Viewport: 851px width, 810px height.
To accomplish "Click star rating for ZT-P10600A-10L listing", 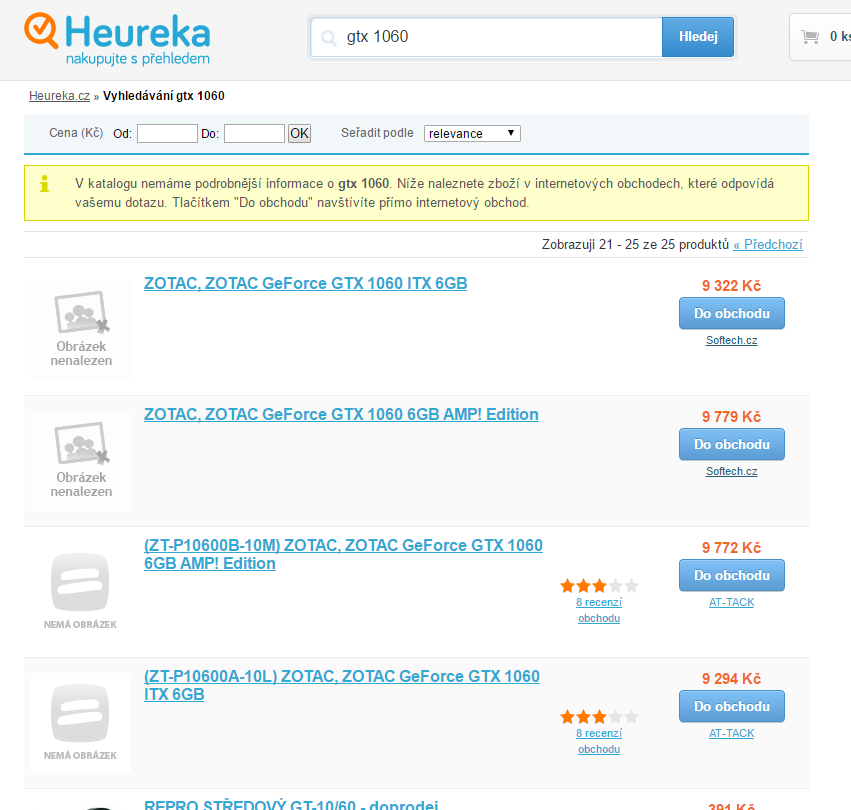I will click(599, 717).
